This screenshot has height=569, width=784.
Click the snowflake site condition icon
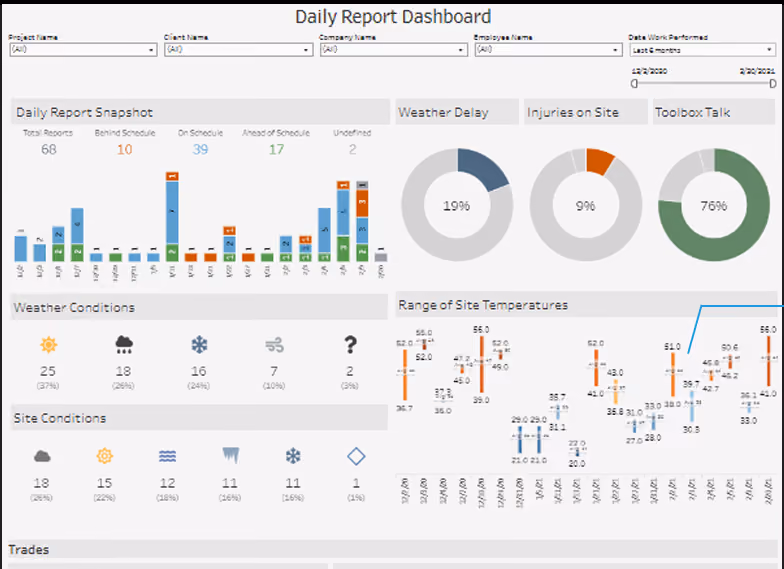click(293, 456)
